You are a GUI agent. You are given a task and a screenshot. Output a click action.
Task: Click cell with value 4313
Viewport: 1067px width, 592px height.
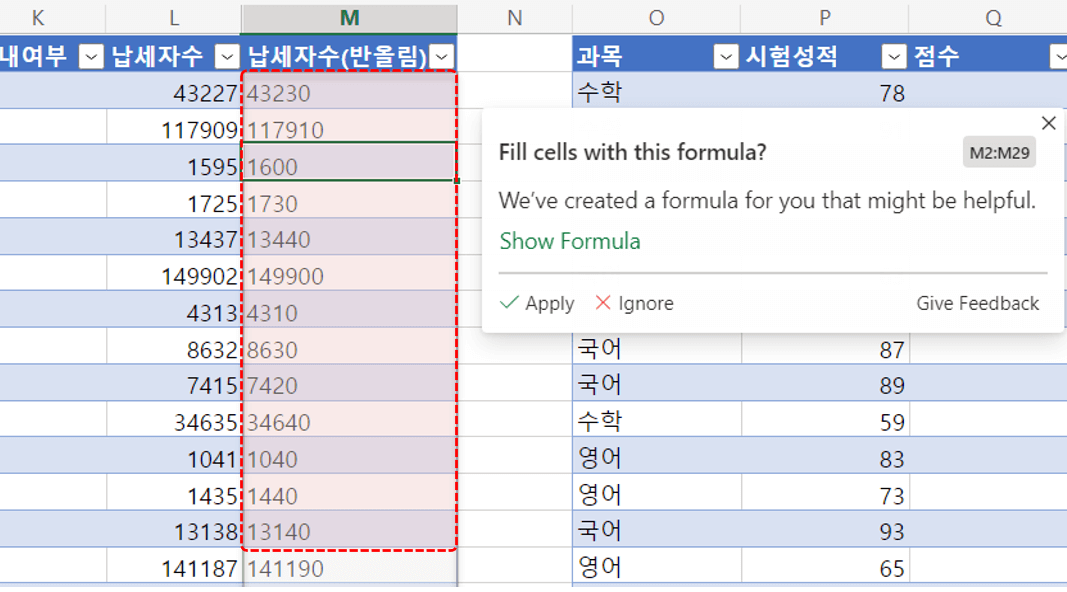tap(174, 310)
